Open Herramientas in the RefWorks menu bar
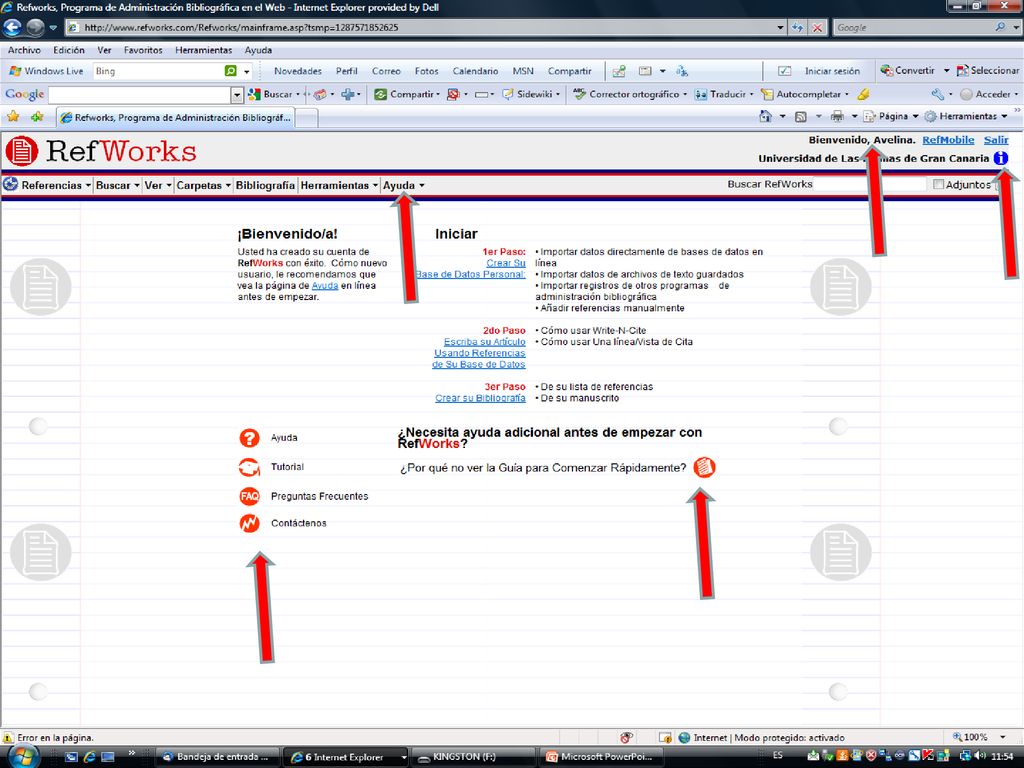Viewport: 1024px width, 768px height. point(339,185)
